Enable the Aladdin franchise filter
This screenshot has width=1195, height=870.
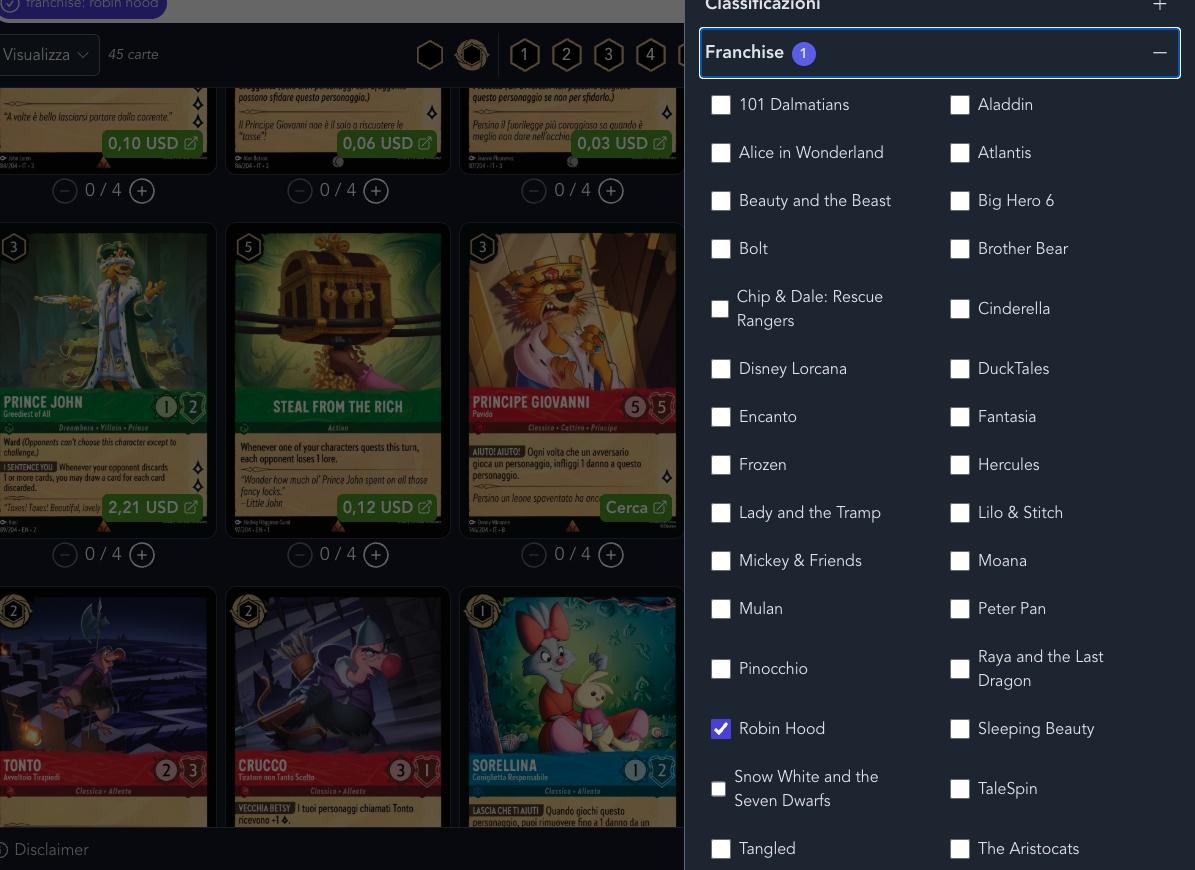(960, 105)
